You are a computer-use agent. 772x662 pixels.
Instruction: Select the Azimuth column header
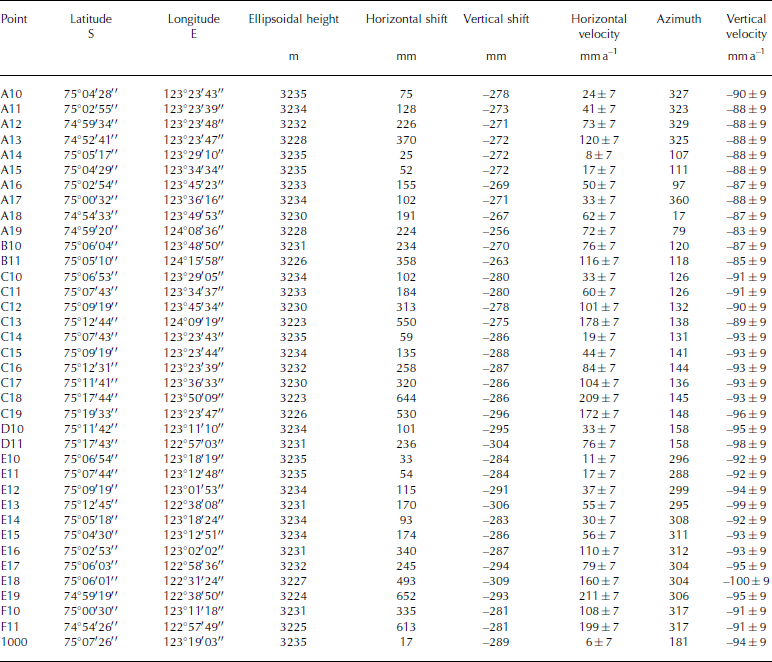pyautogui.click(x=679, y=19)
